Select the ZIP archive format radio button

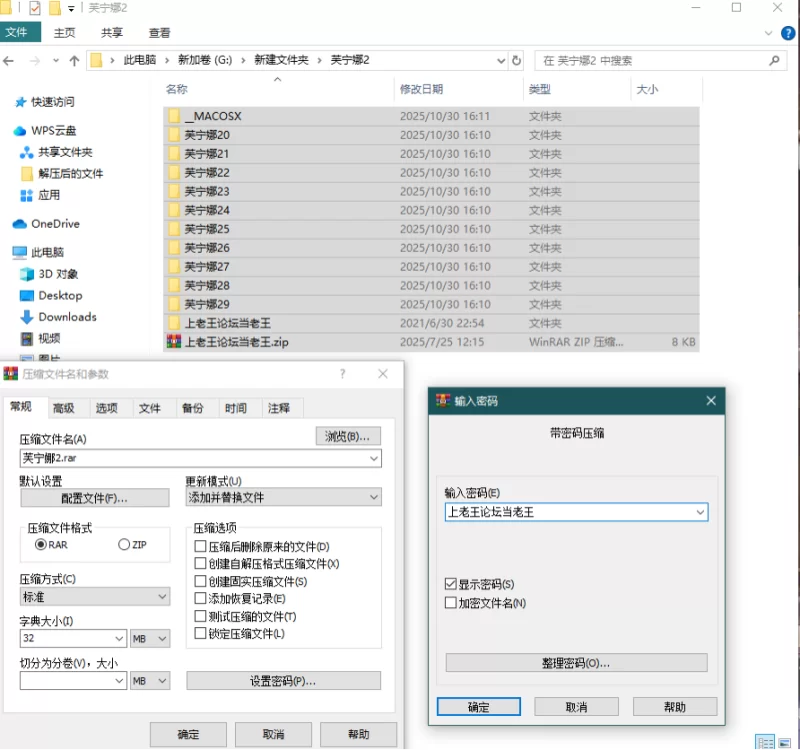(124, 545)
